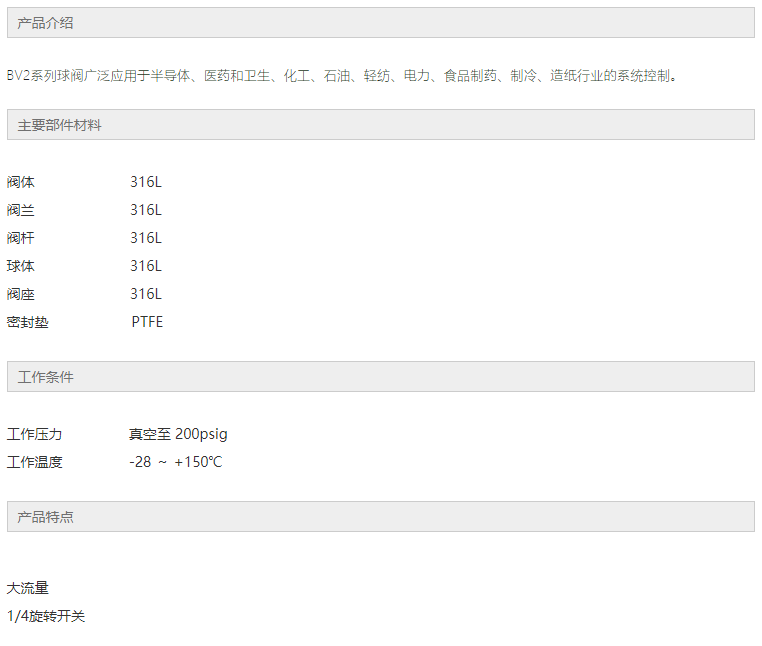Image resolution: width=762 pixels, height=646 pixels.
Task: Select the 316L value beside 球体
Action: coord(146,266)
